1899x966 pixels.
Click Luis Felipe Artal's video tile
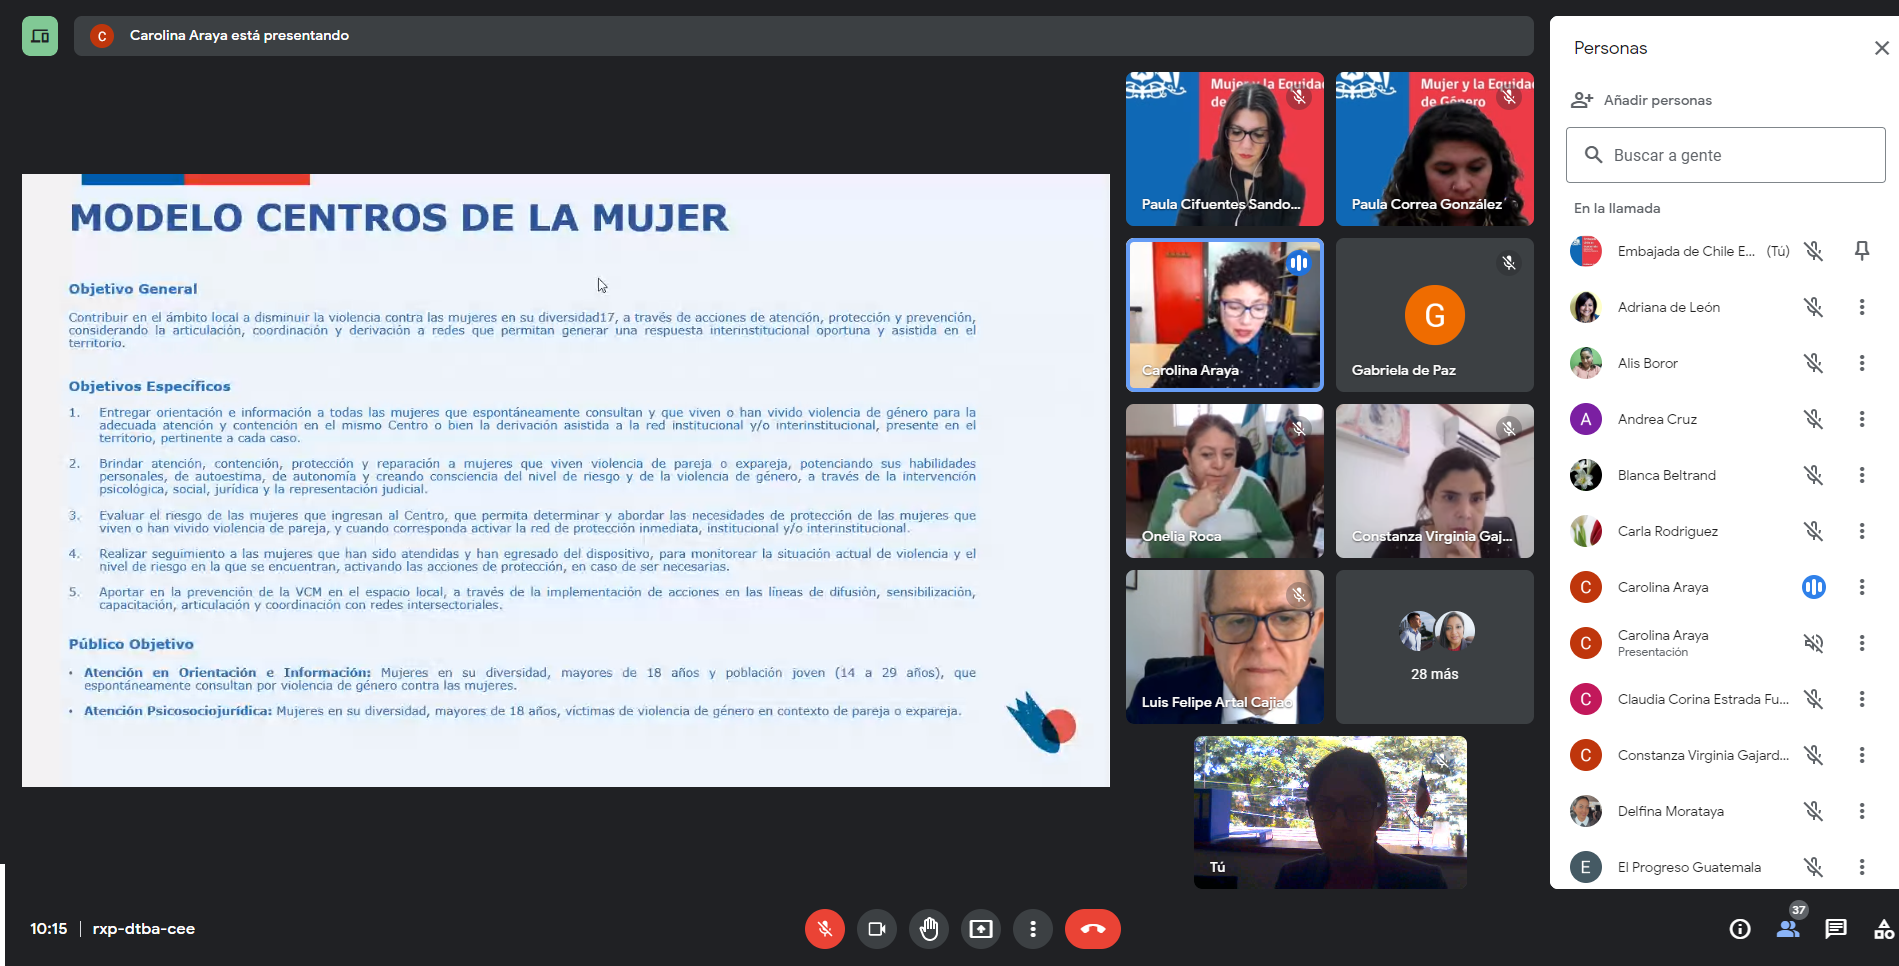coord(1224,647)
